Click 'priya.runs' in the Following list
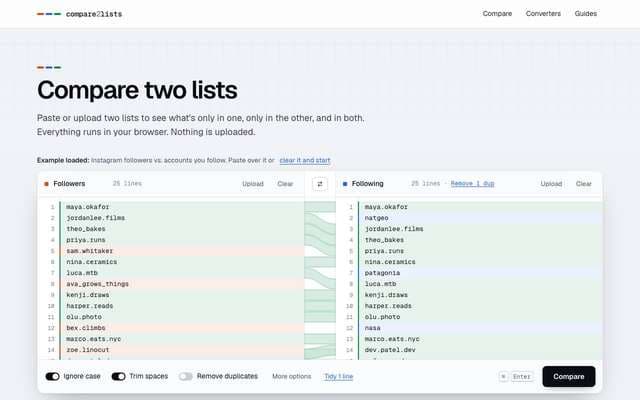This screenshot has height=400, width=640. tap(384, 251)
